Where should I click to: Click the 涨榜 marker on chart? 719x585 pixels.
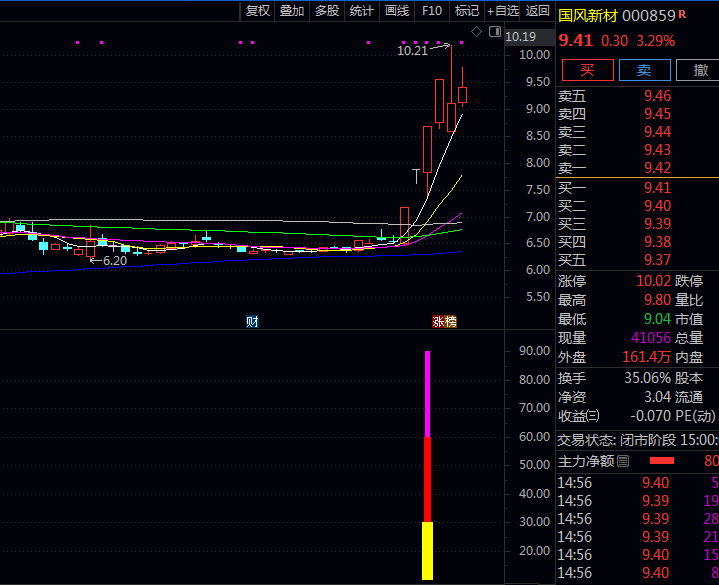pos(444,322)
